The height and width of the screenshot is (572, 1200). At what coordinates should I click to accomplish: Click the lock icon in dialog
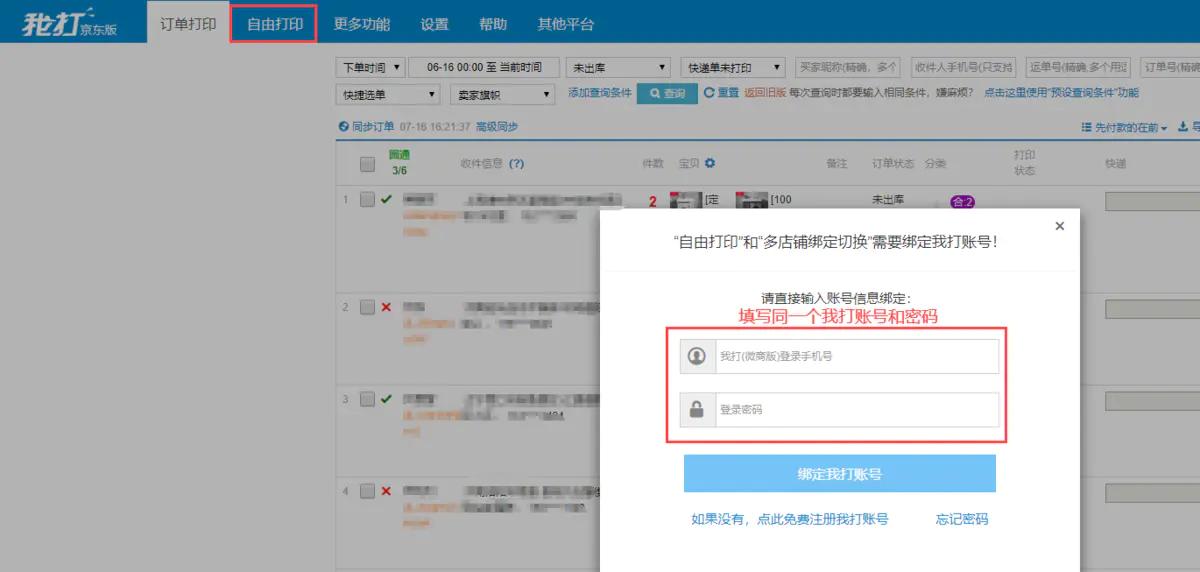(697, 409)
